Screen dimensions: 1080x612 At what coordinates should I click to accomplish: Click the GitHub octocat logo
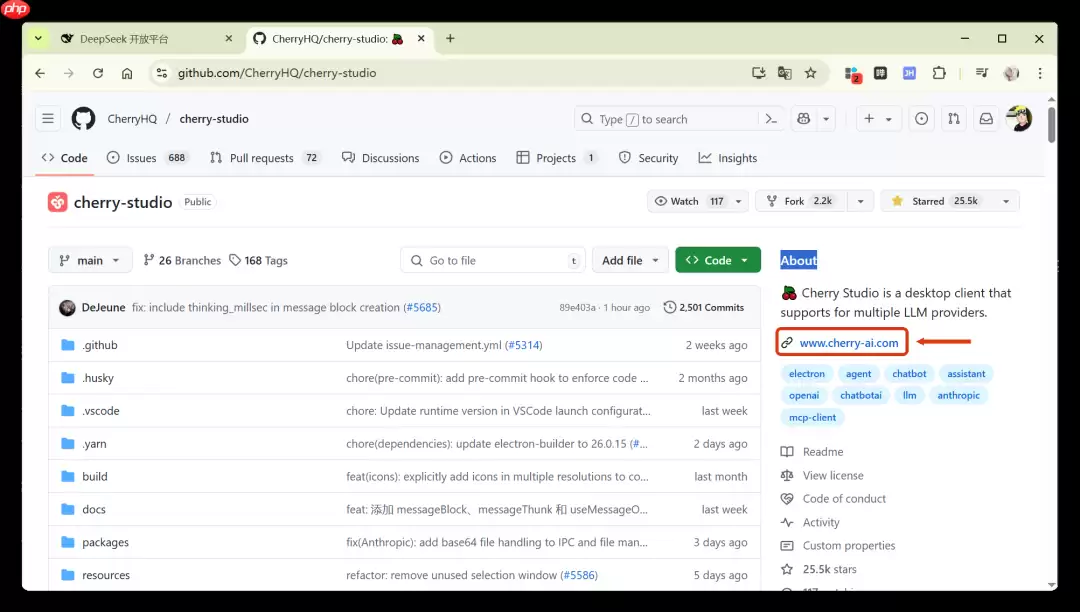click(83, 118)
